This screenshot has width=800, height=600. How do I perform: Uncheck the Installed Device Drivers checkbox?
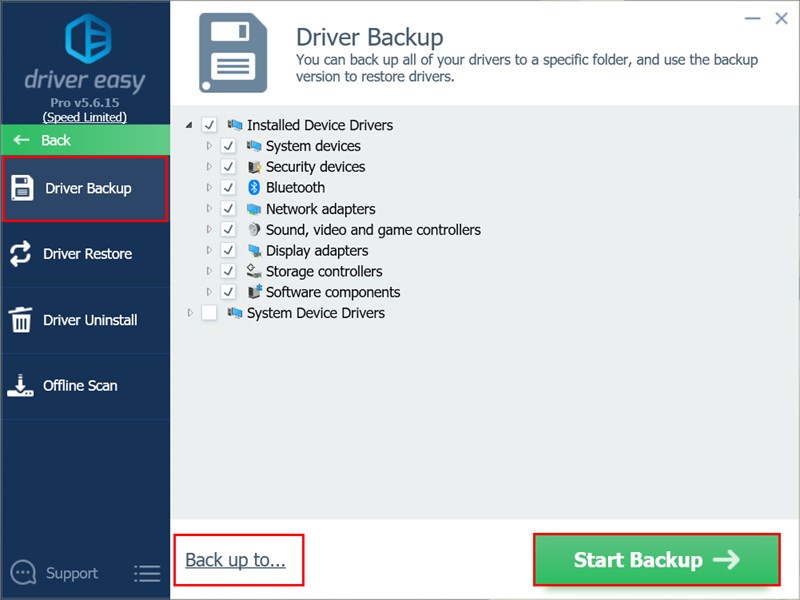pos(209,125)
